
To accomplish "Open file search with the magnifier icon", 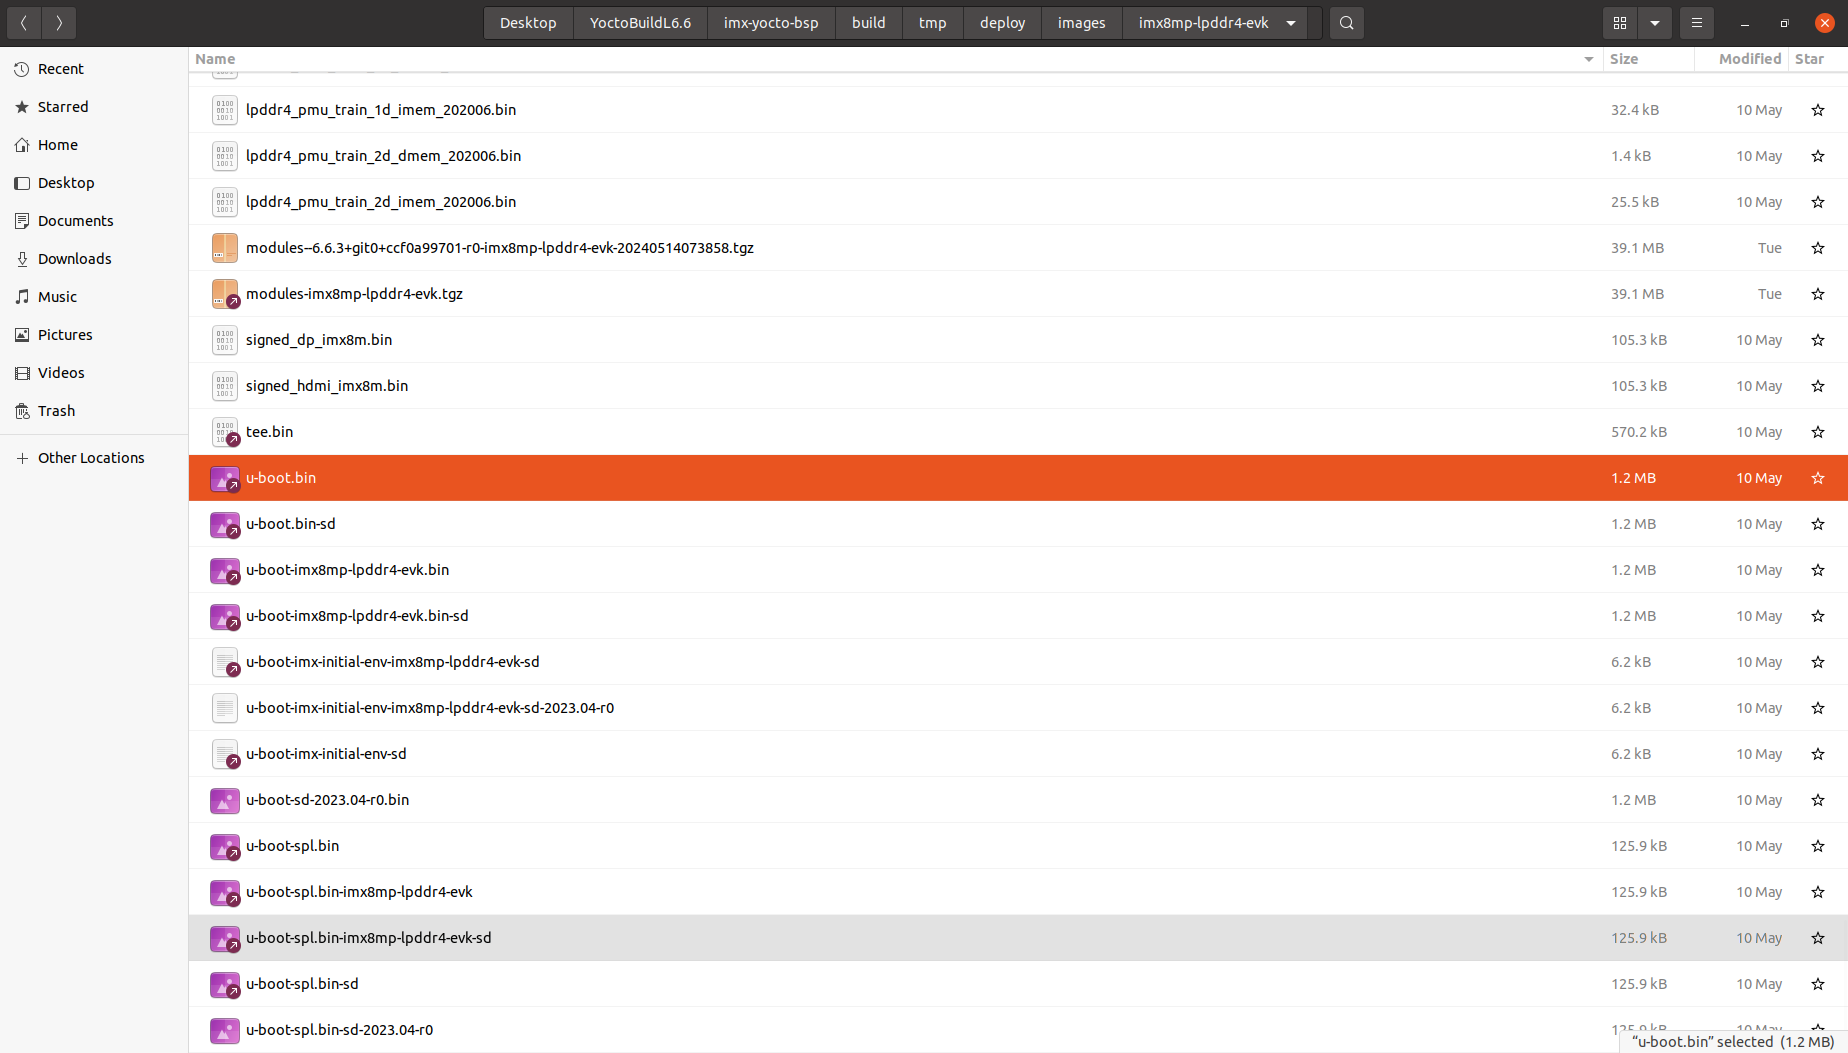I will (x=1346, y=22).
